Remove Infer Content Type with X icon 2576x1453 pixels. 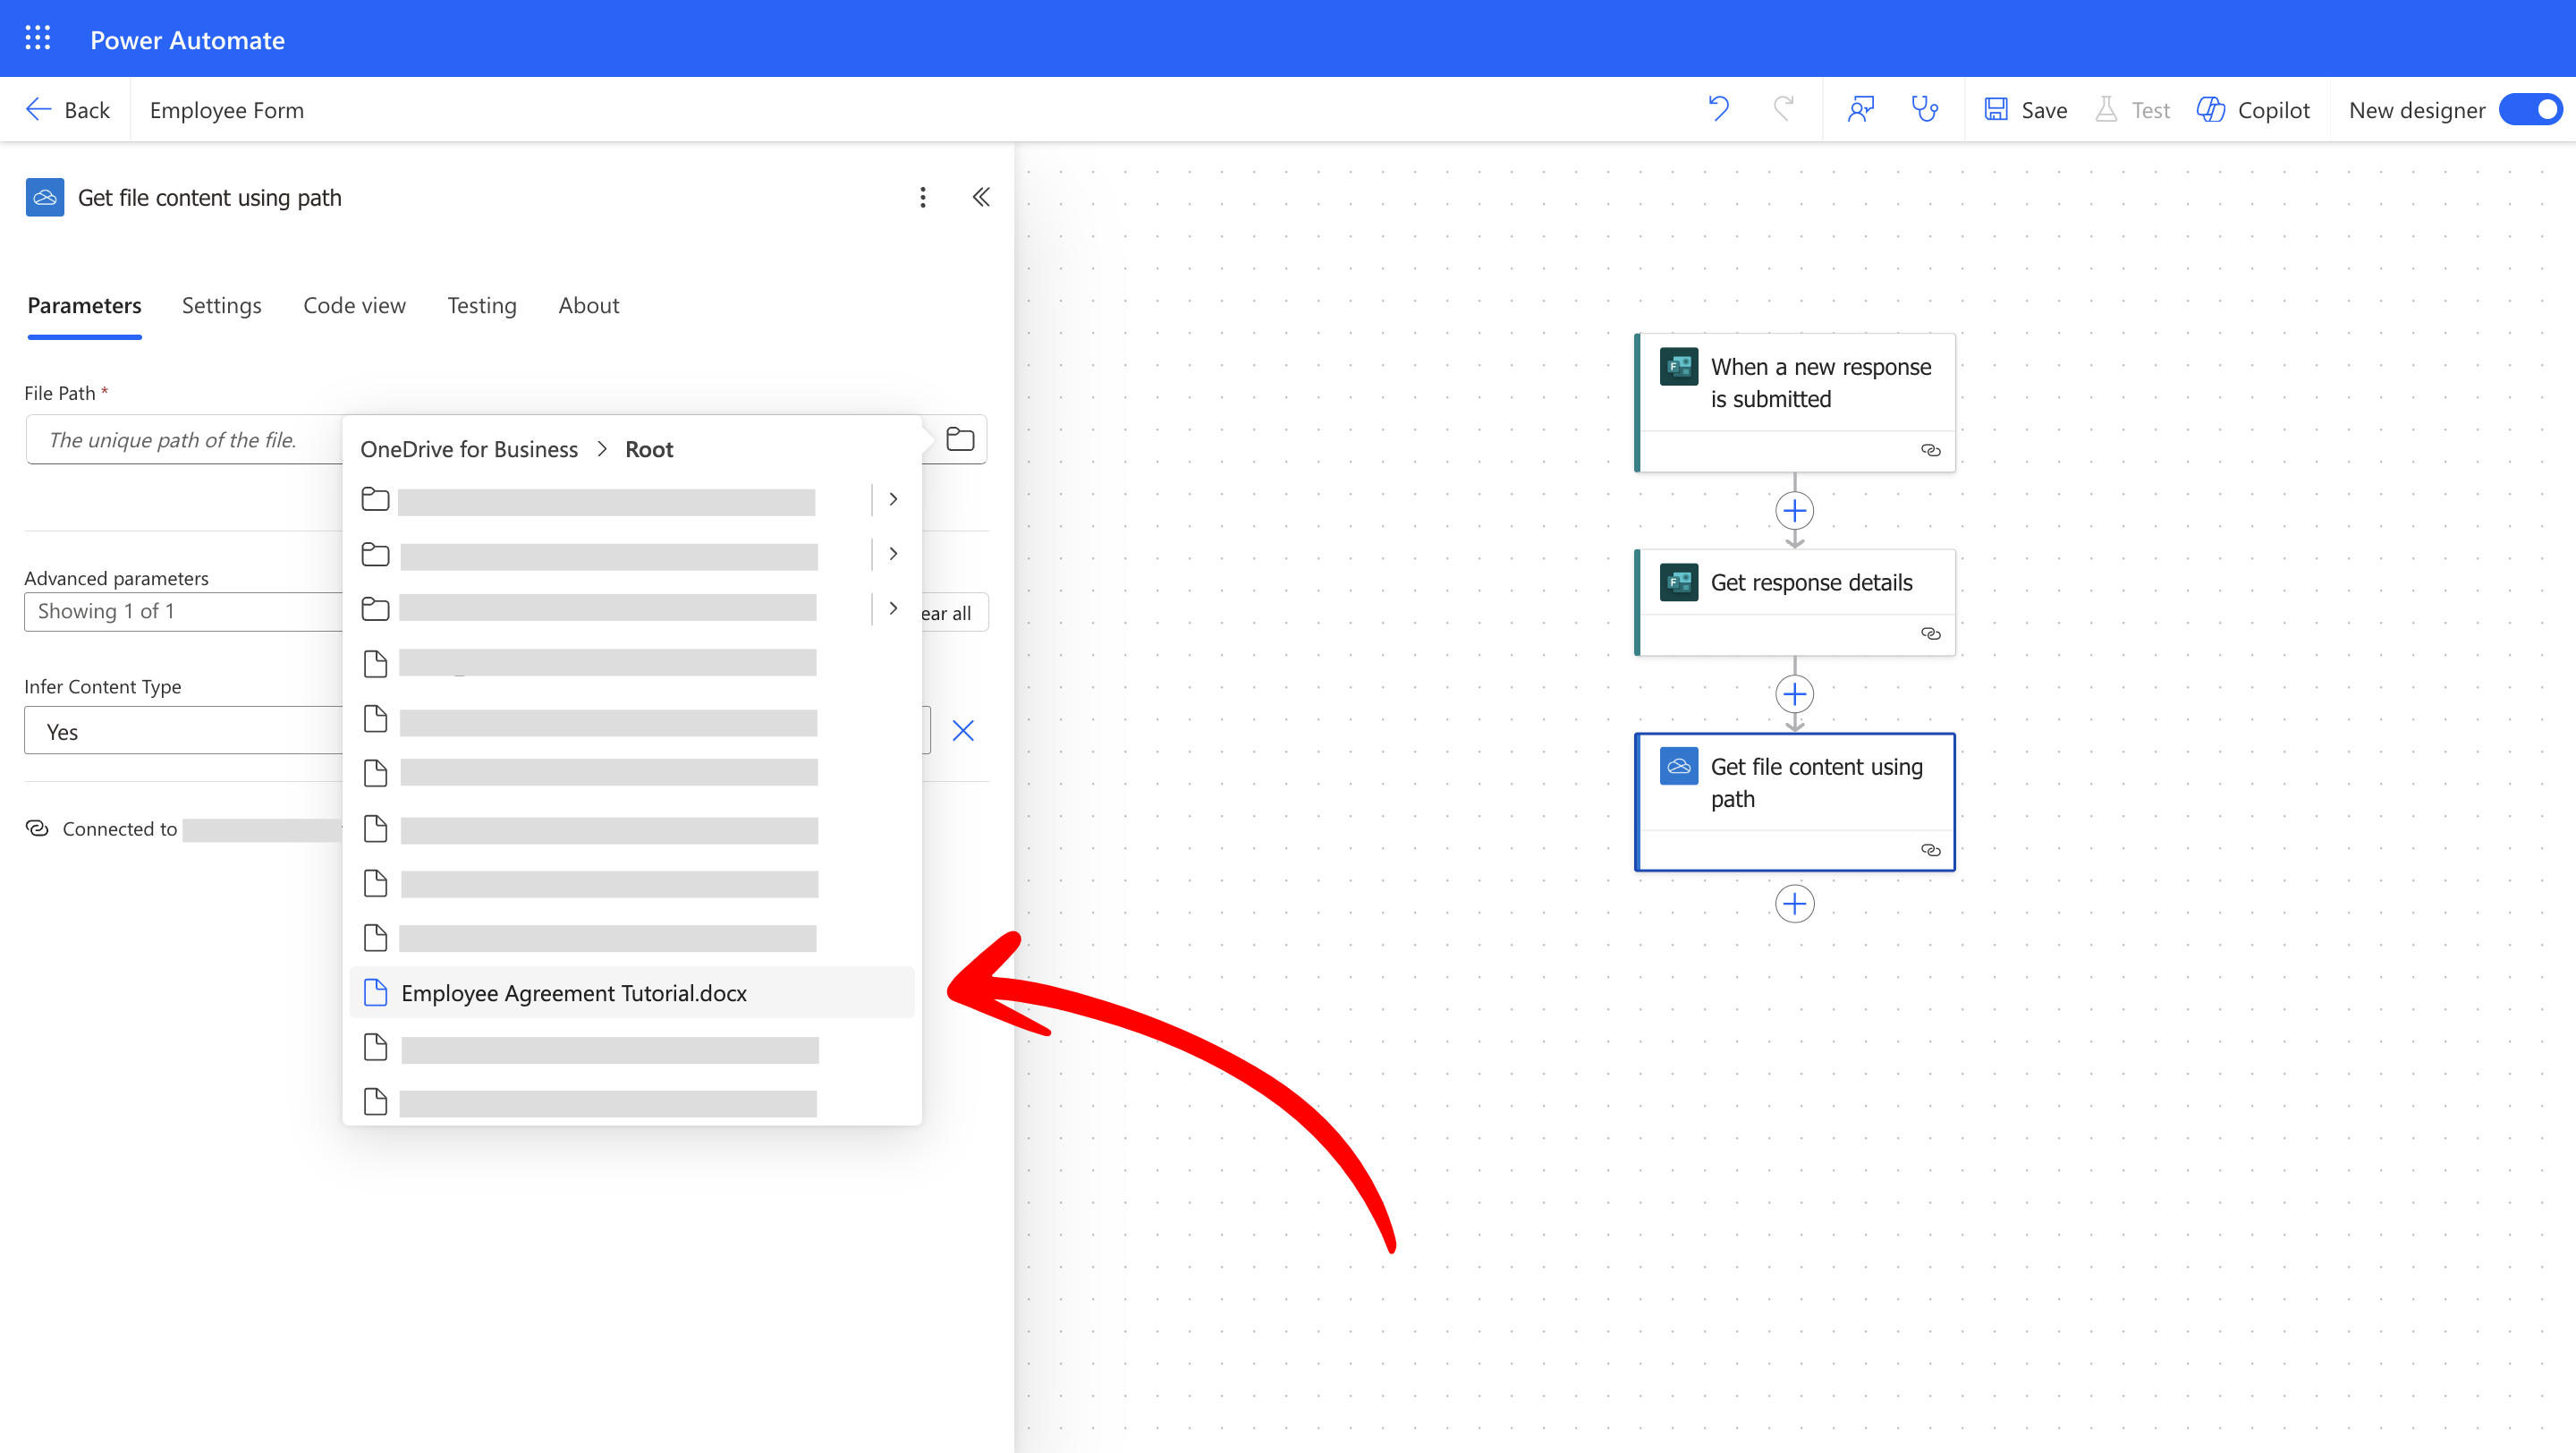(x=962, y=731)
